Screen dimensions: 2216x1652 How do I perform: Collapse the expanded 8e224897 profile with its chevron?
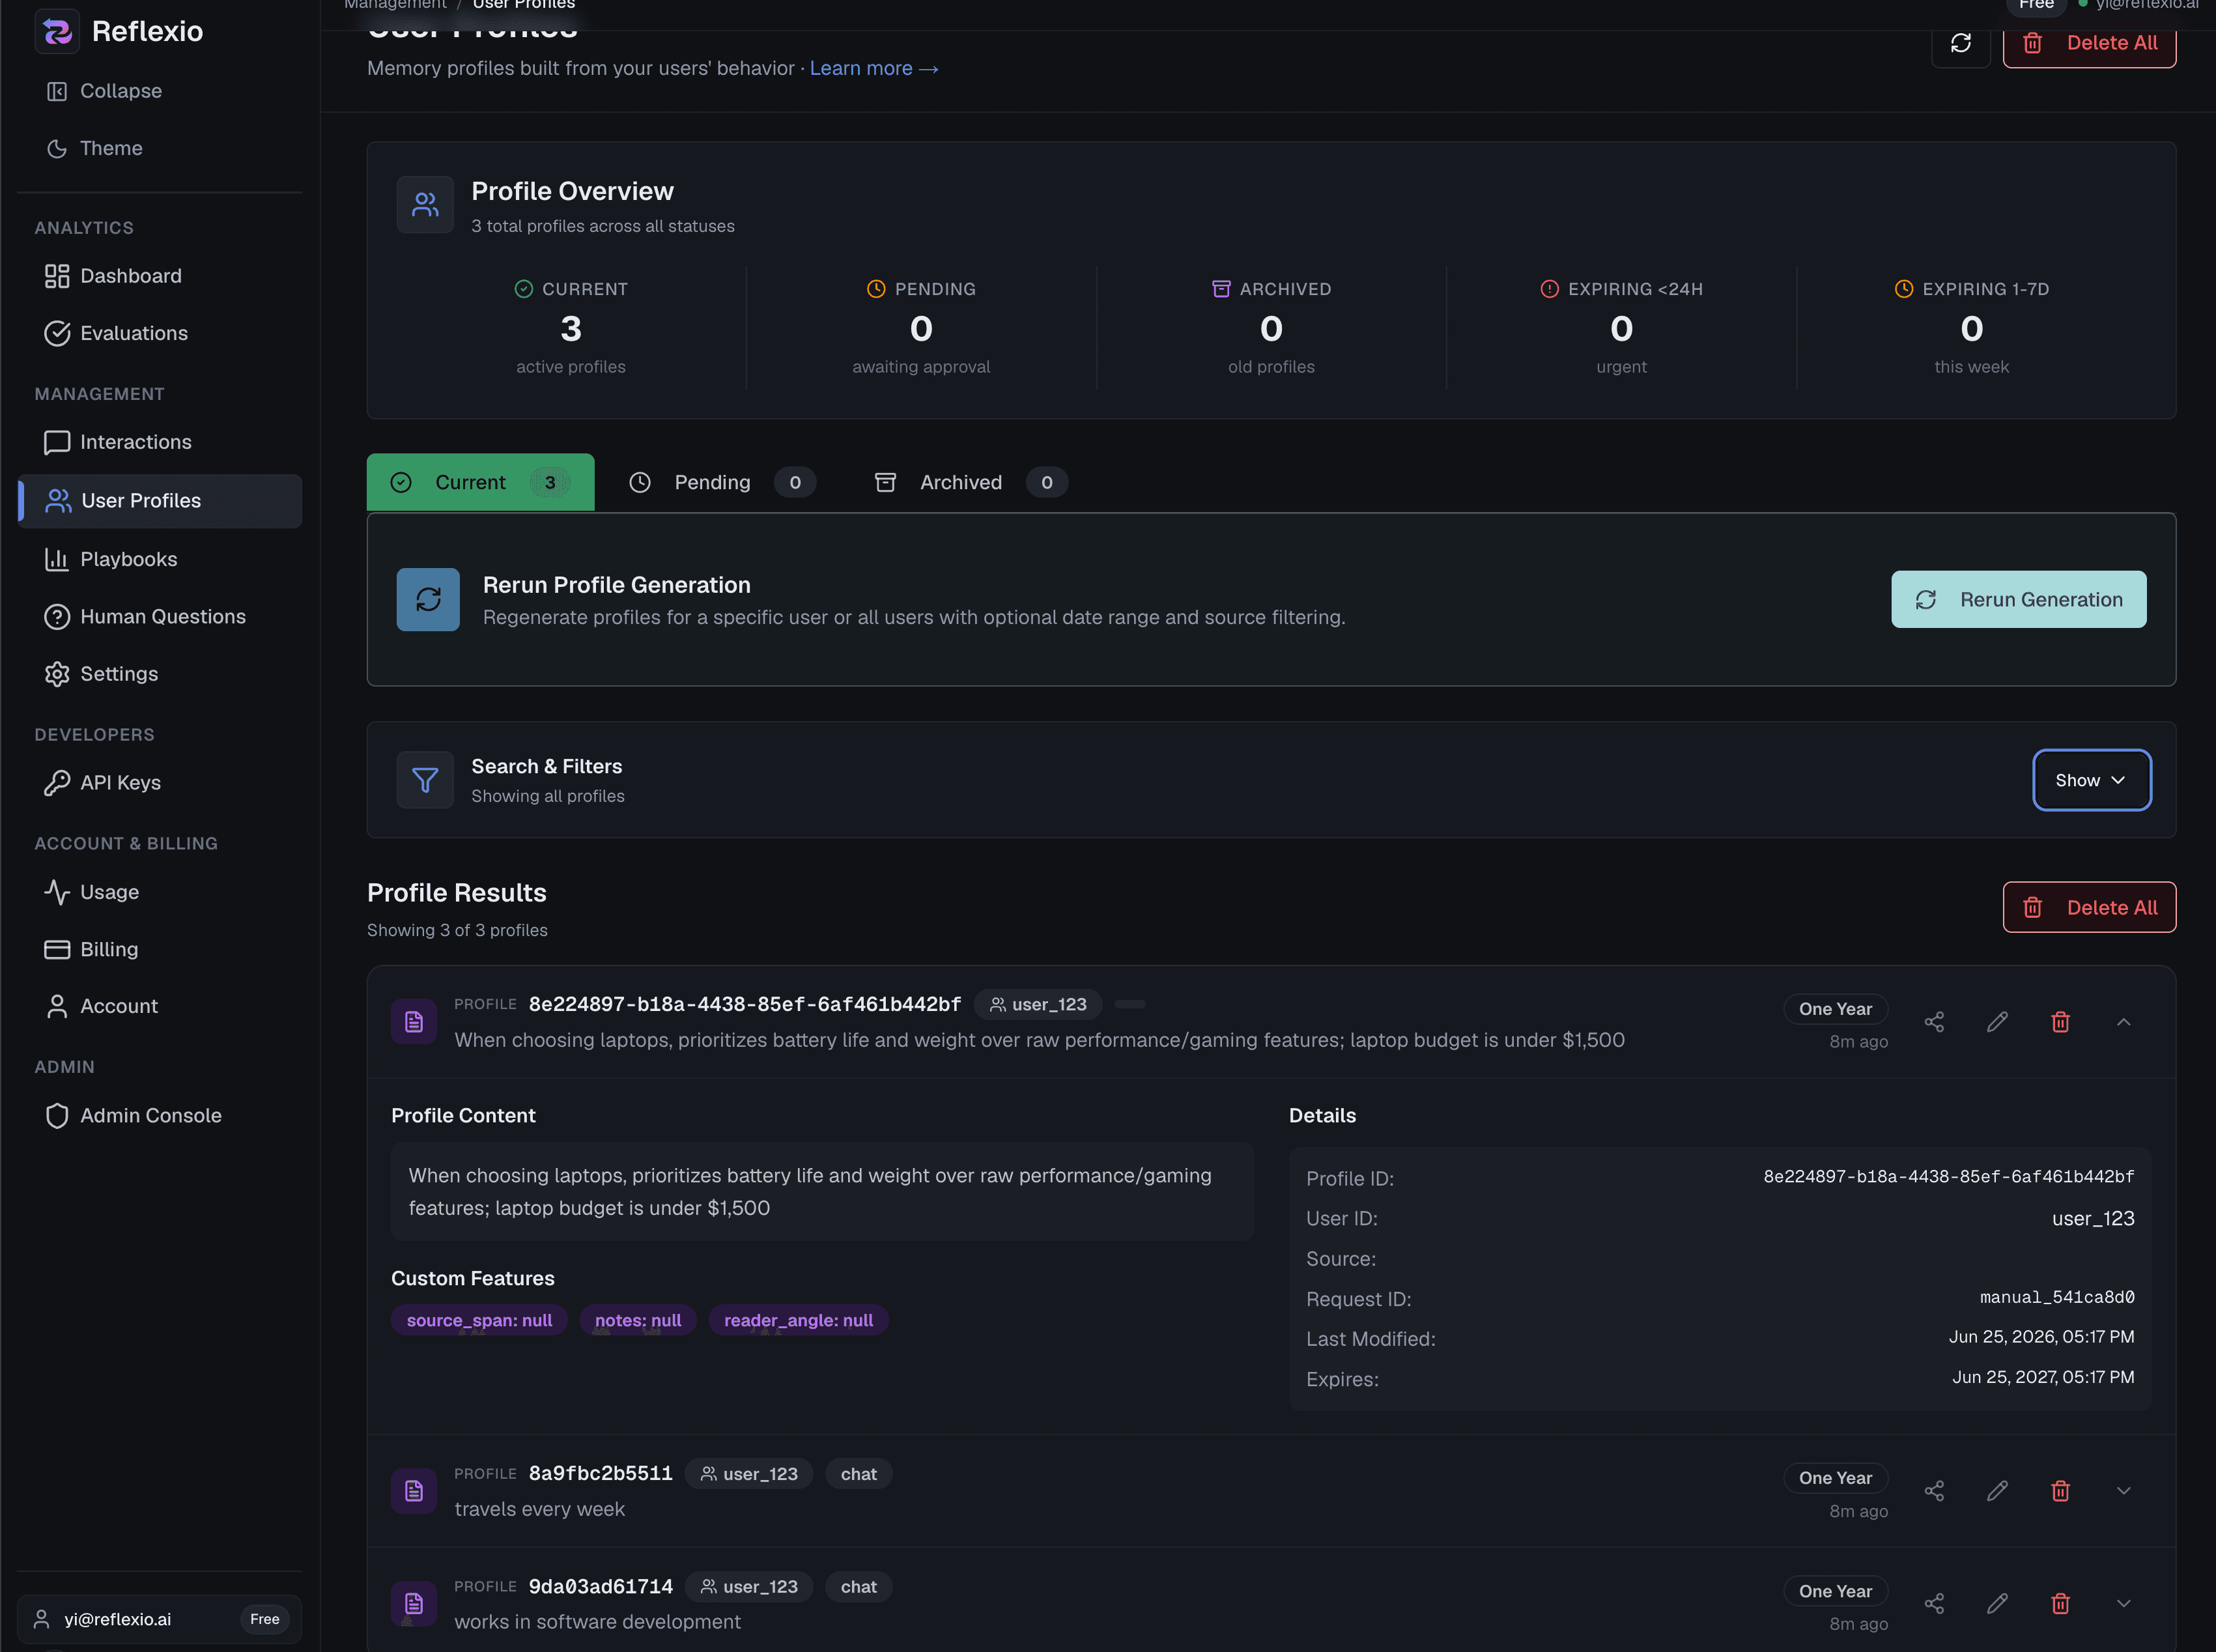click(x=2123, y=1021)
